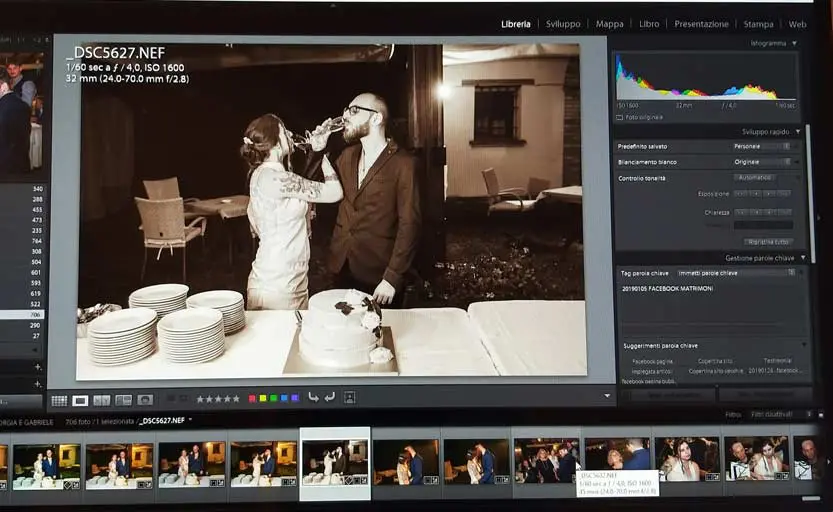Select folder row with count 706
The image size is (833, 512).
[22, 314]
